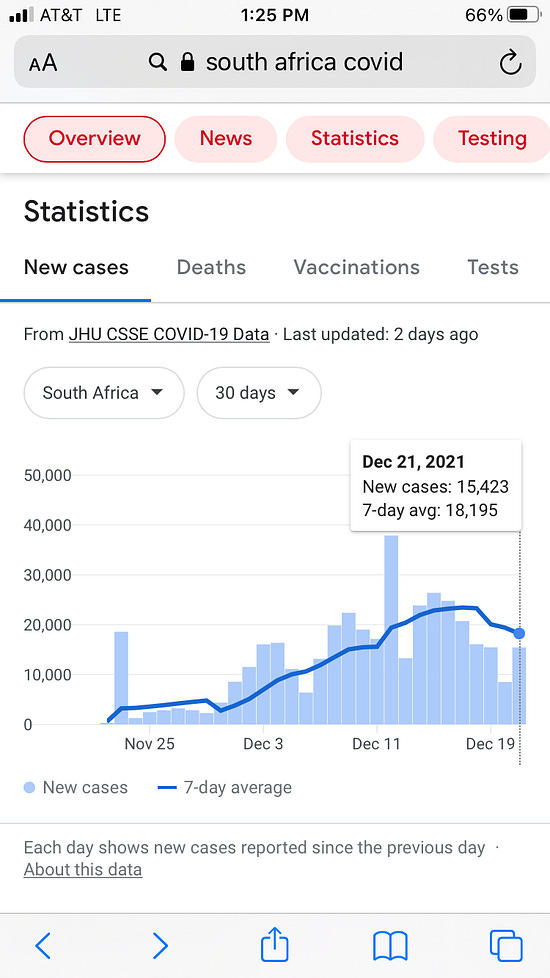Open the About this data link

pyautogui.click(x=83, y=869)
